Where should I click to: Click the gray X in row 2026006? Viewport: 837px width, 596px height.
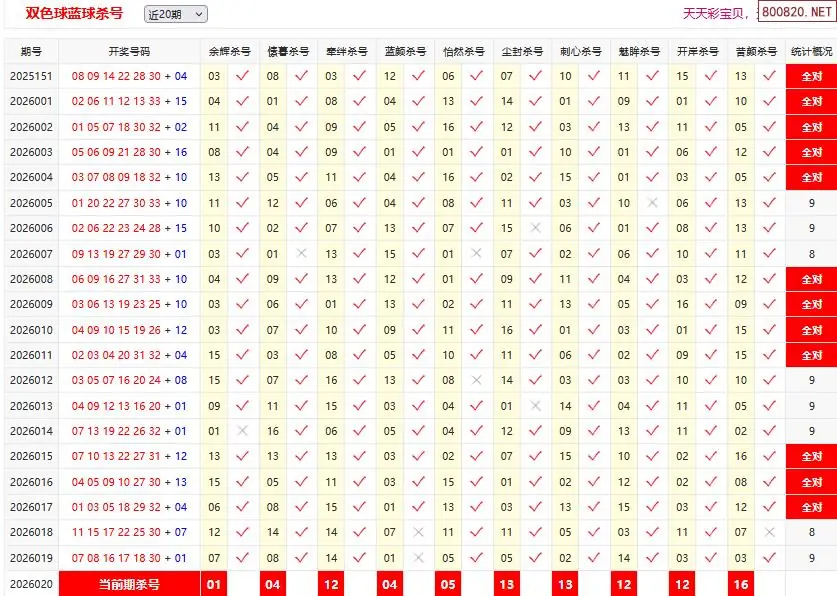tap(535, 228)
